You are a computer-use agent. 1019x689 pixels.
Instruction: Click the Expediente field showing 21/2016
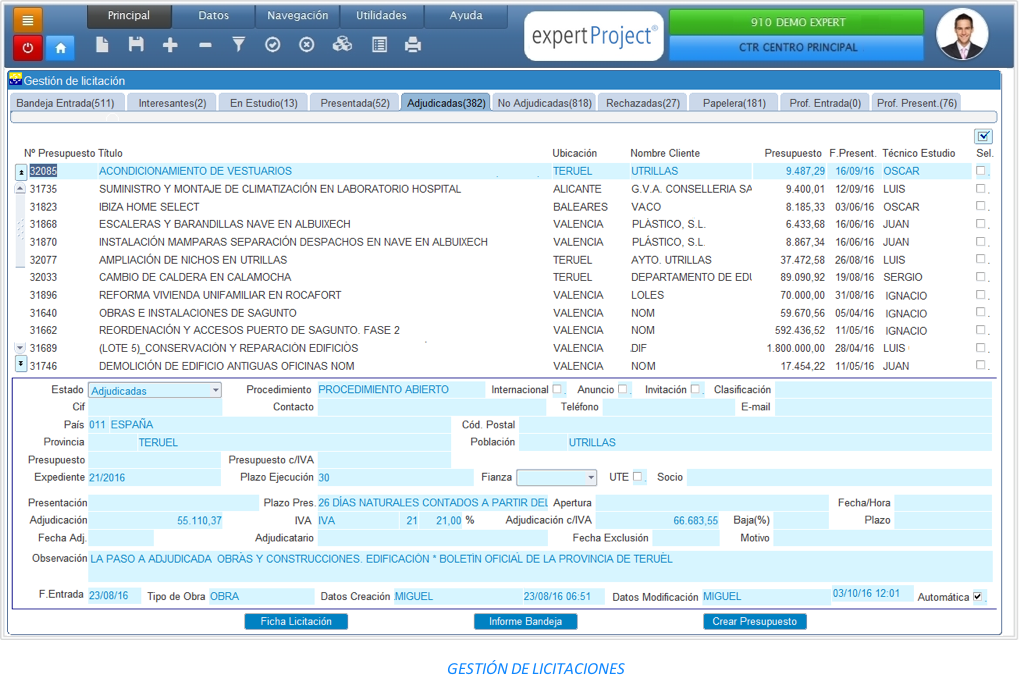point(155,477)
